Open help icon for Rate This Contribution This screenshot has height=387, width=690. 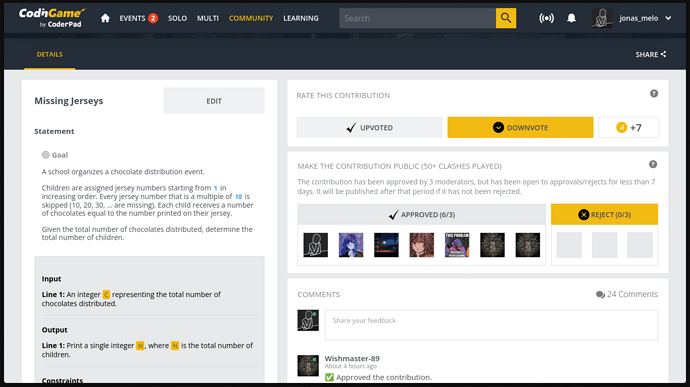(x=654, y=93)
